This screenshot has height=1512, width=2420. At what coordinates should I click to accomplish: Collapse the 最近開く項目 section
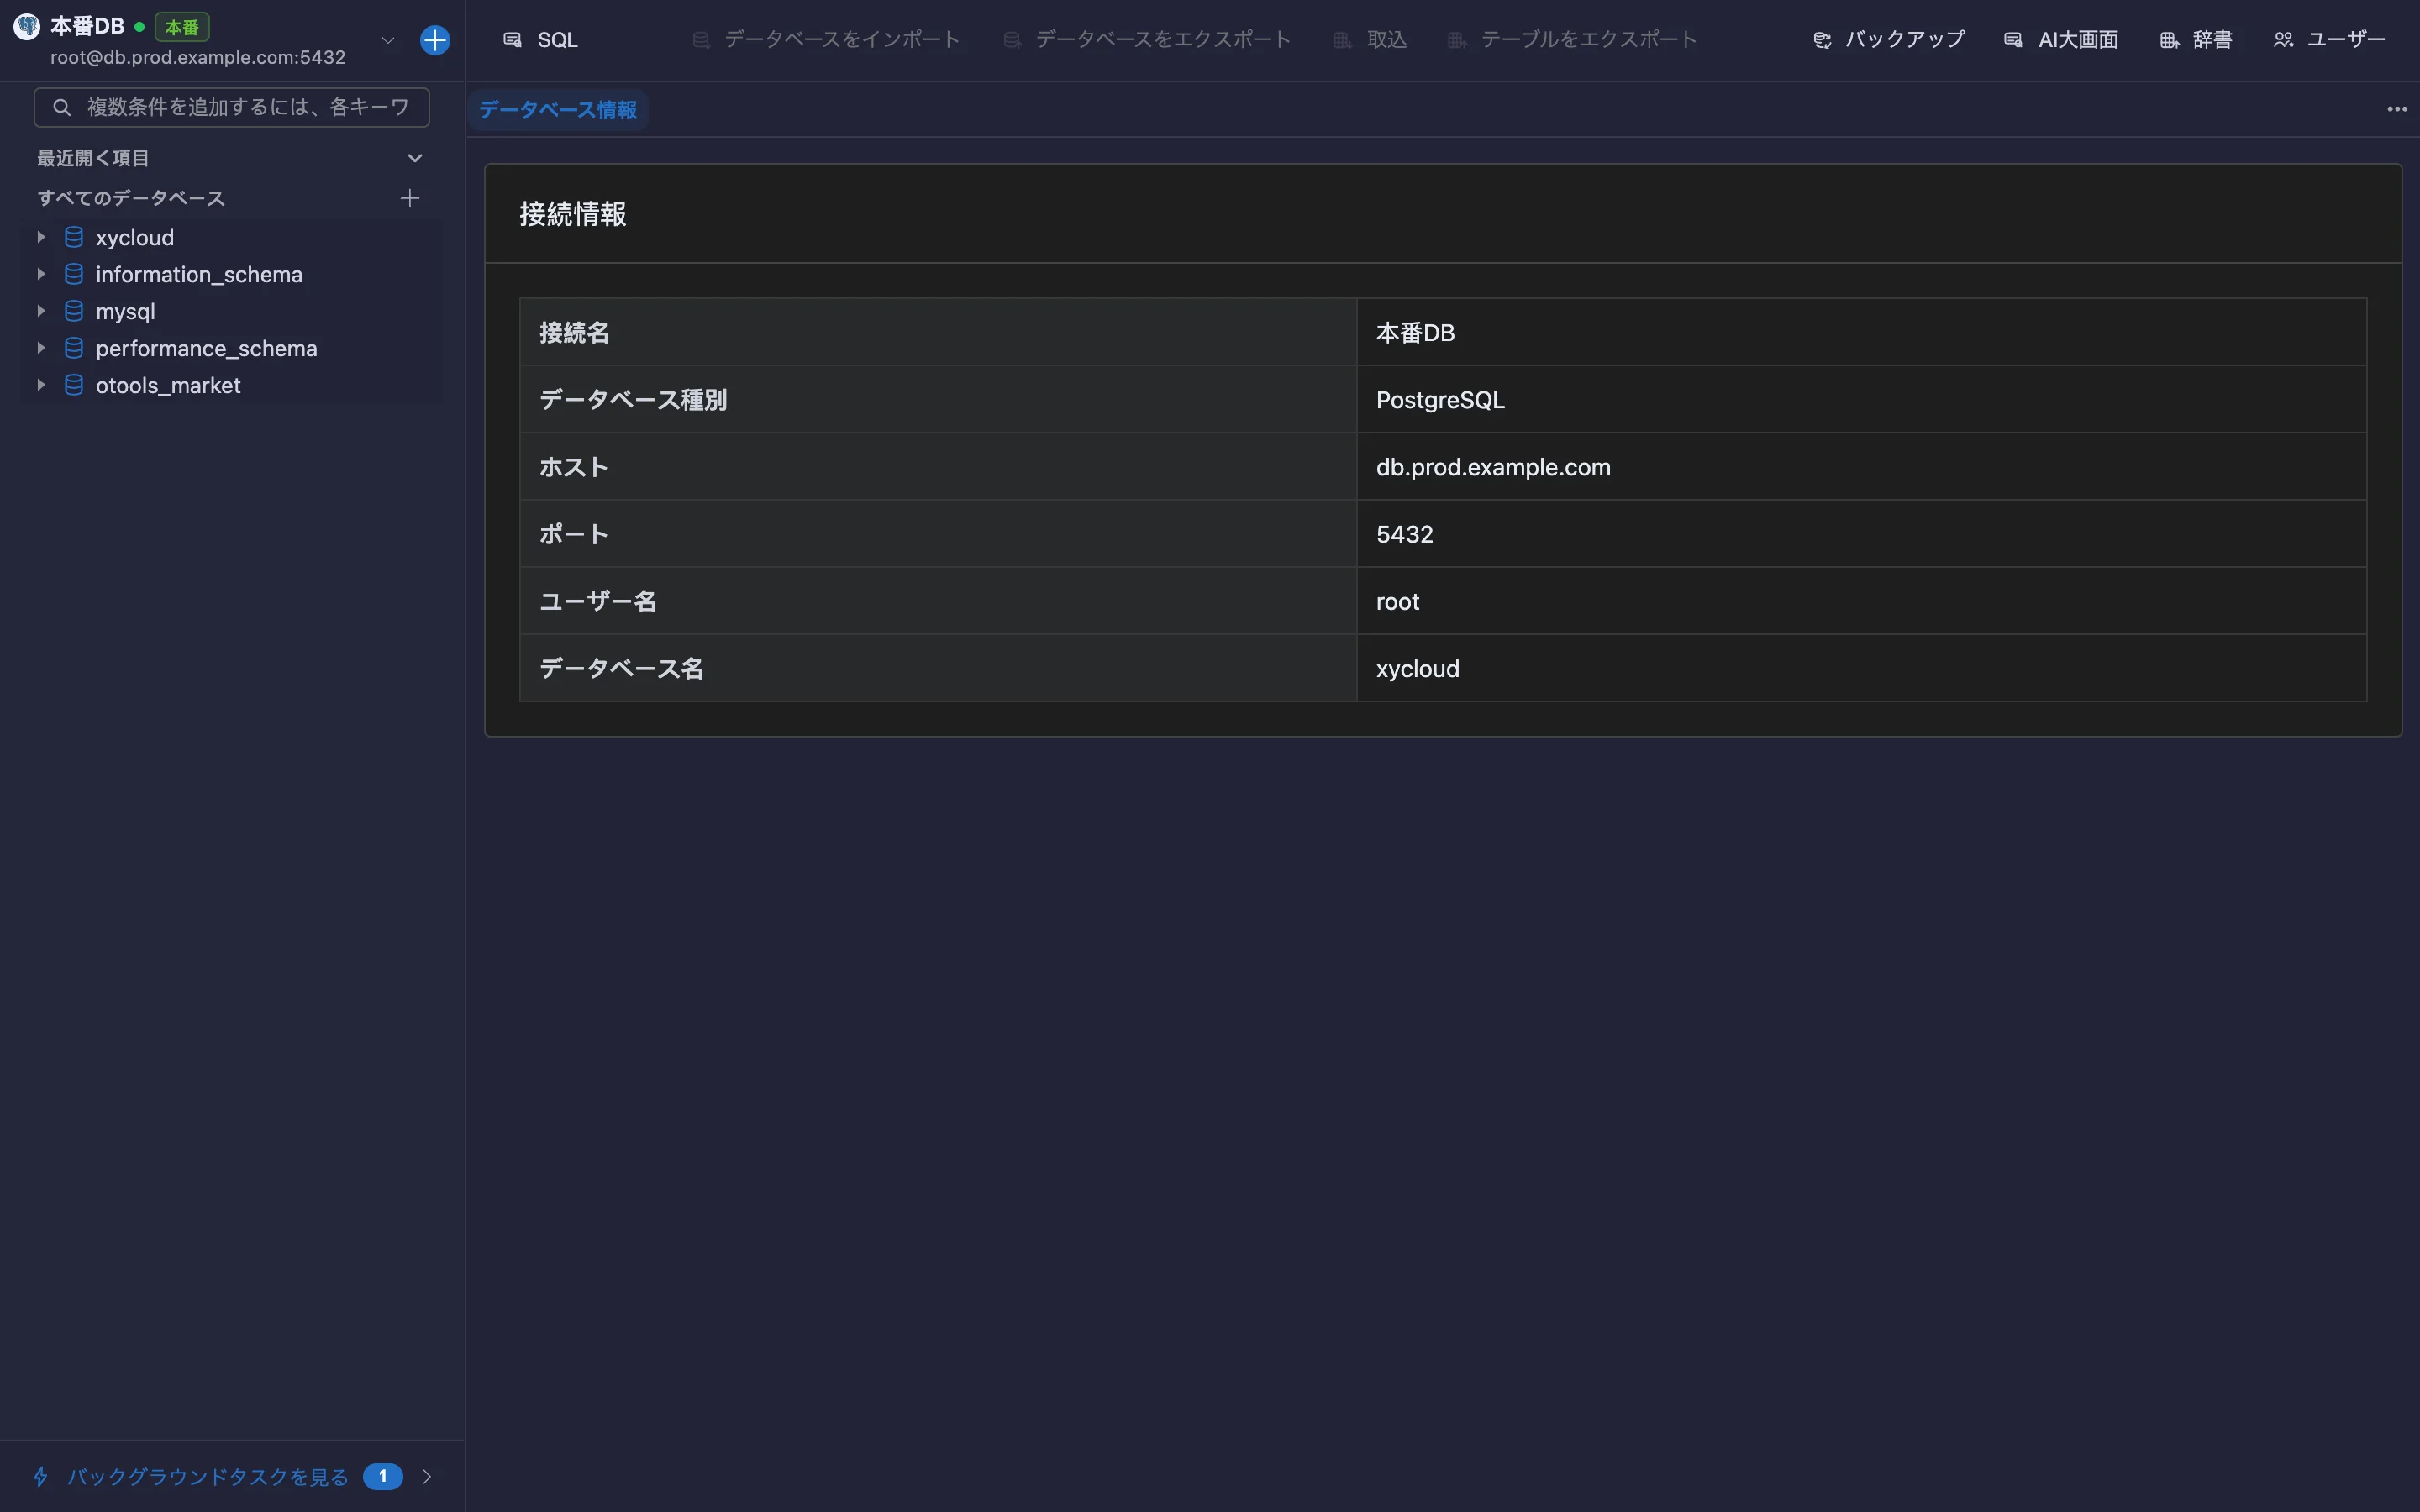[415, 158]
